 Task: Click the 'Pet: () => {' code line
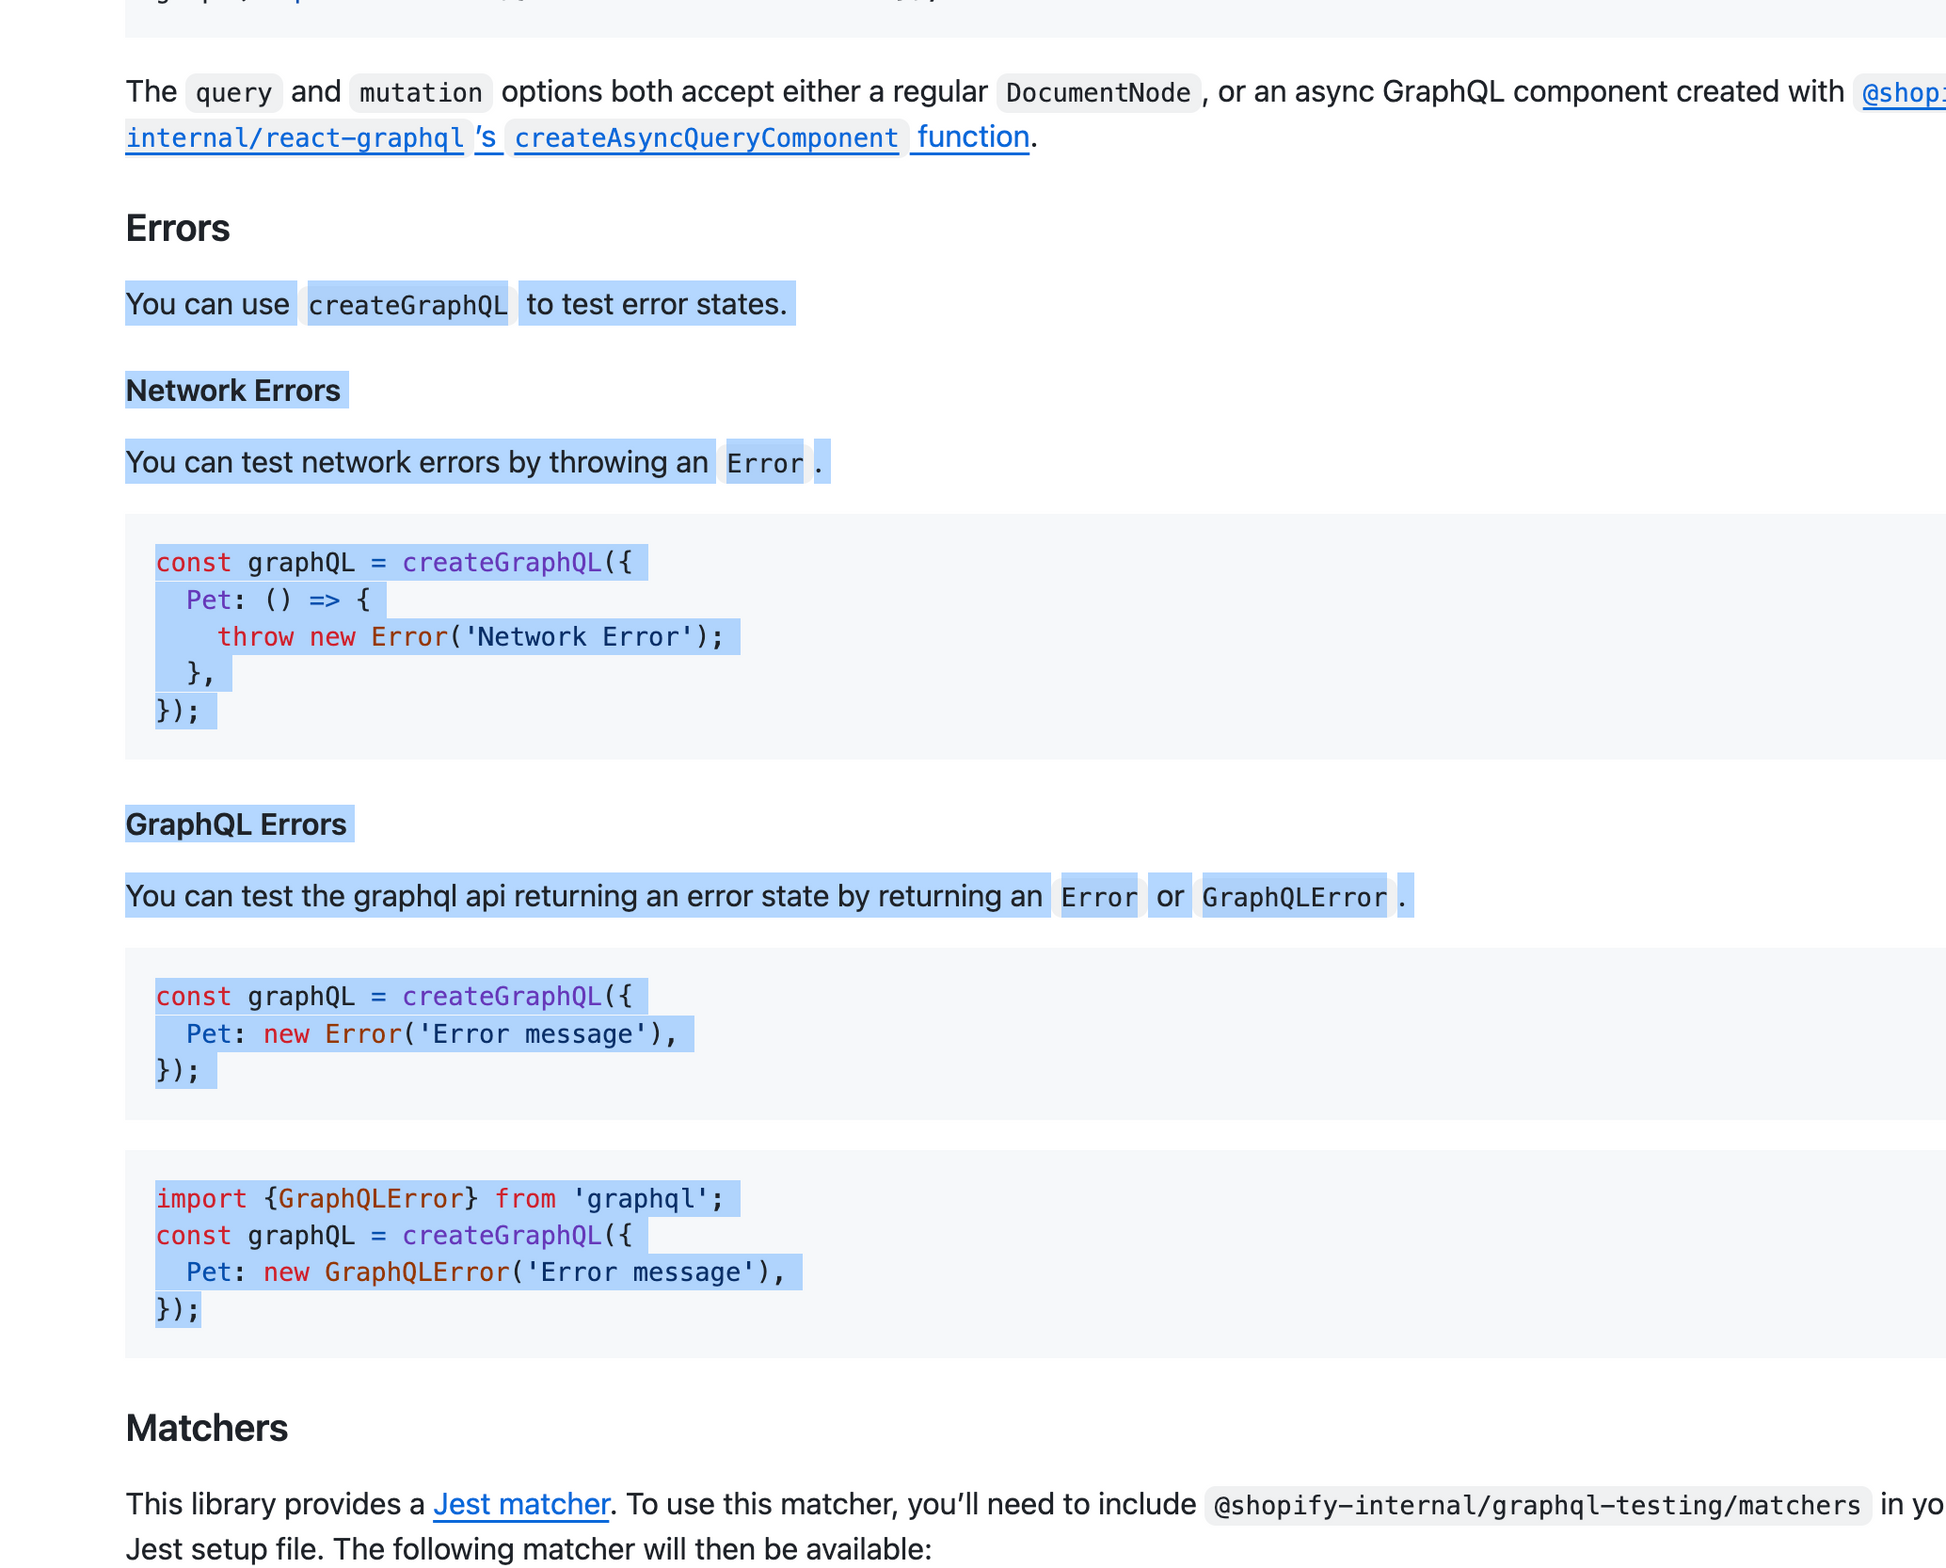(278, 600)
